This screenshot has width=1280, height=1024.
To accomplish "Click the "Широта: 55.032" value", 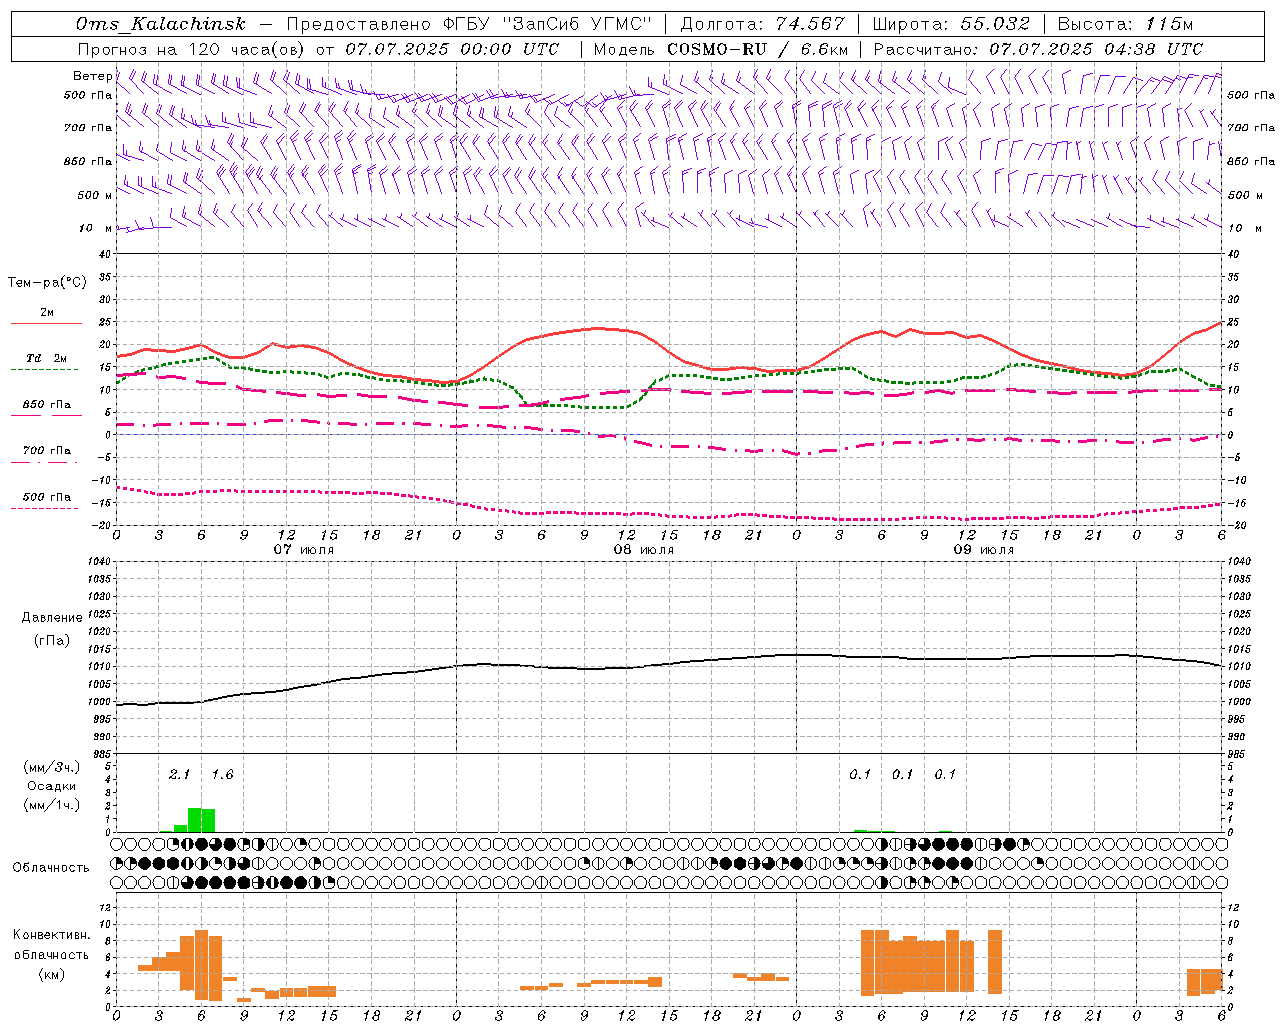I will click(951, 24).
